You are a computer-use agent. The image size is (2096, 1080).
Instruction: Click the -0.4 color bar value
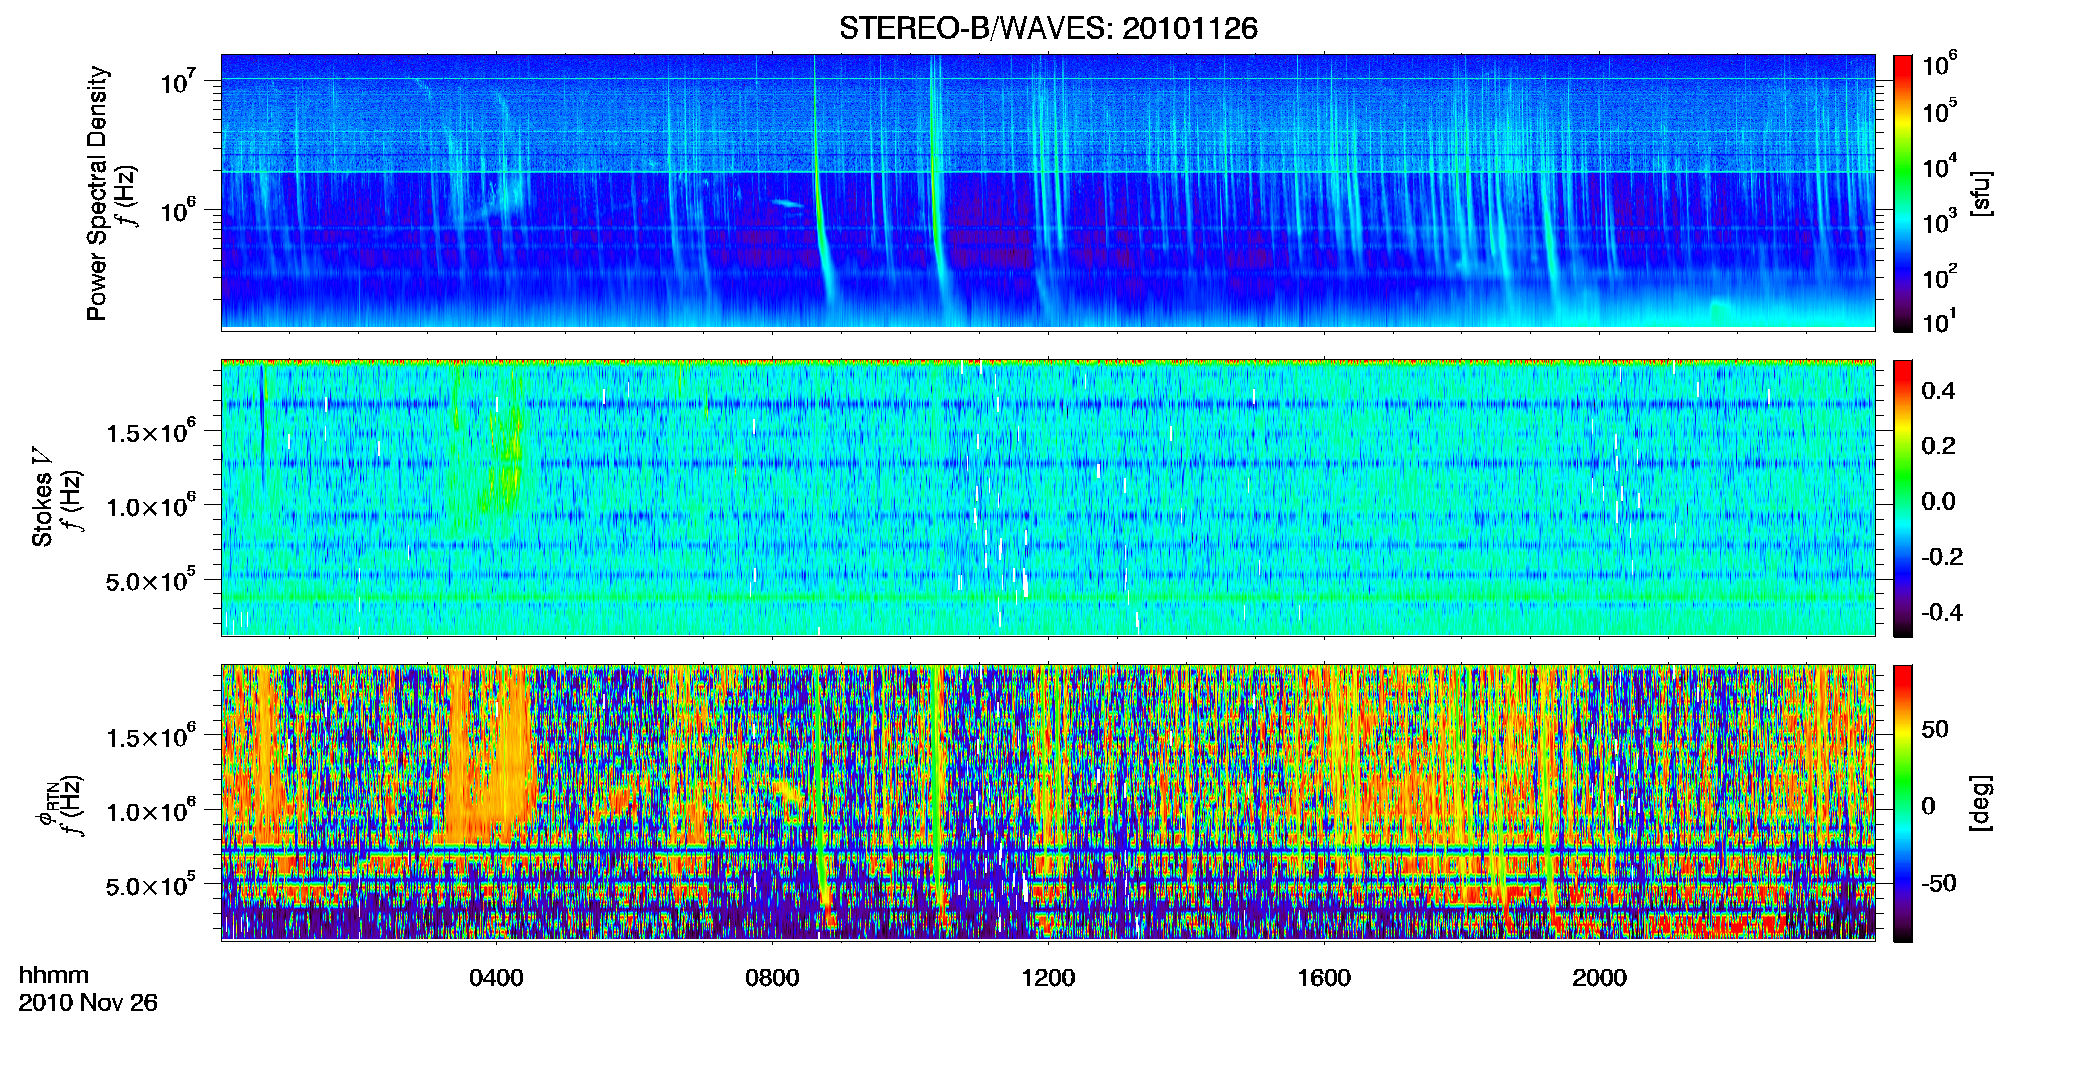tap(1942, 613)
